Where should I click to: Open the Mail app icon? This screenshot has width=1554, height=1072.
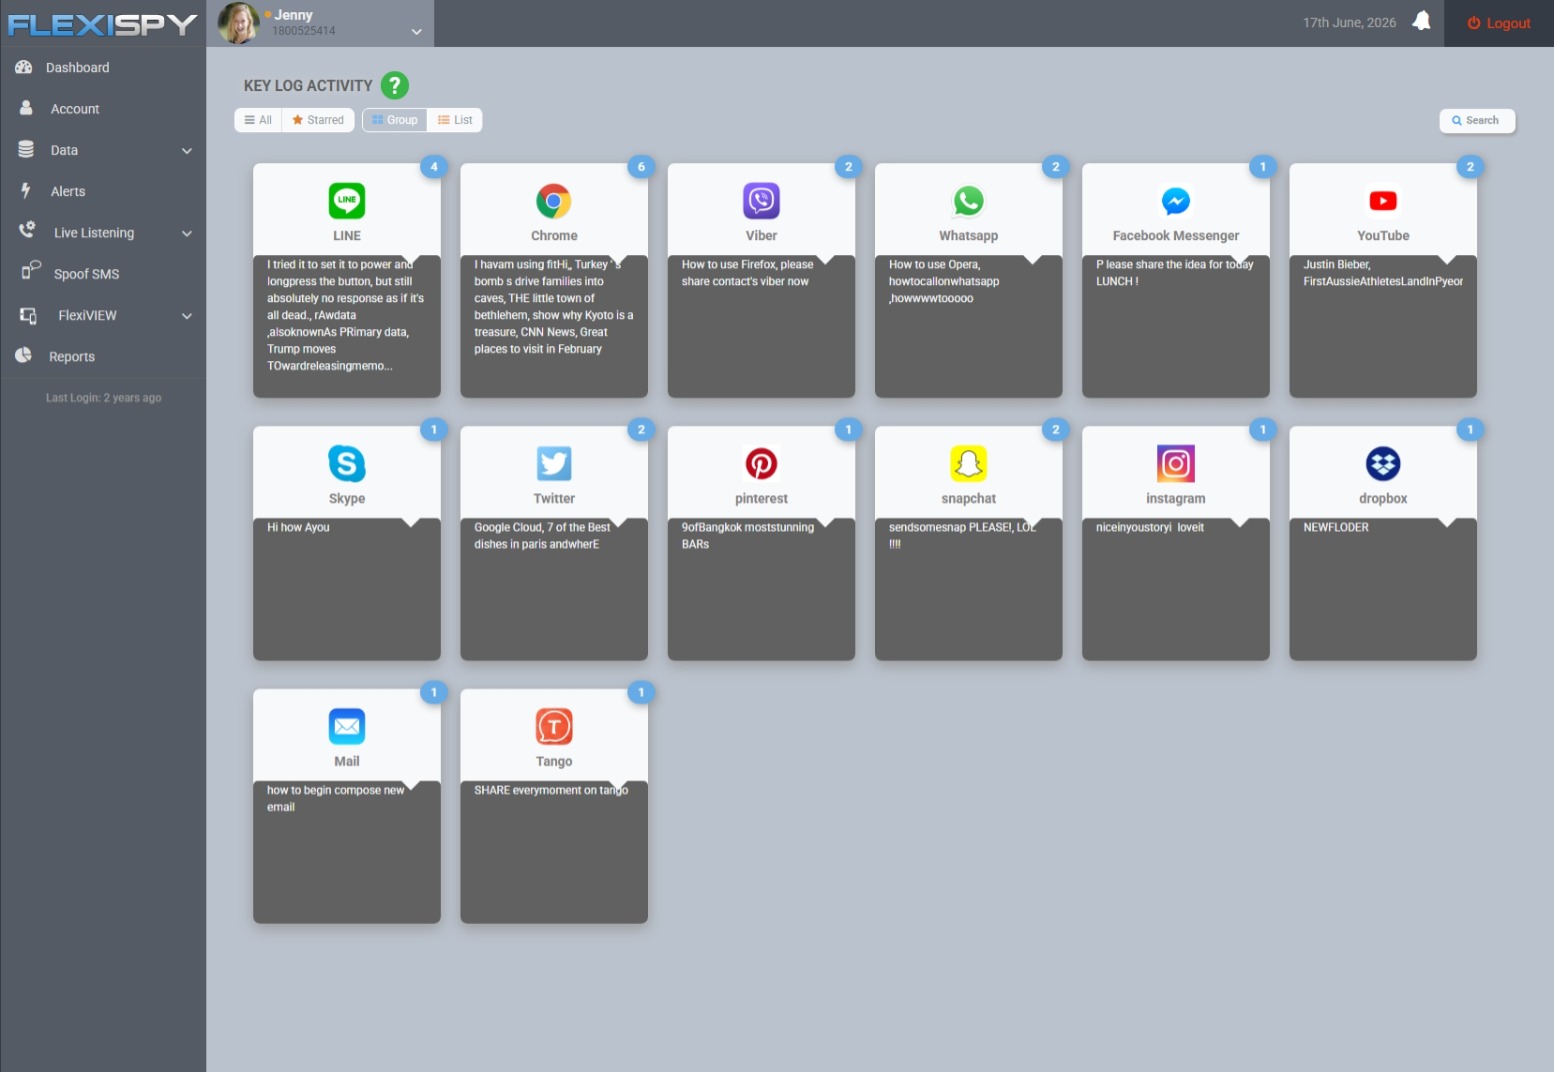tap(347, 727)
